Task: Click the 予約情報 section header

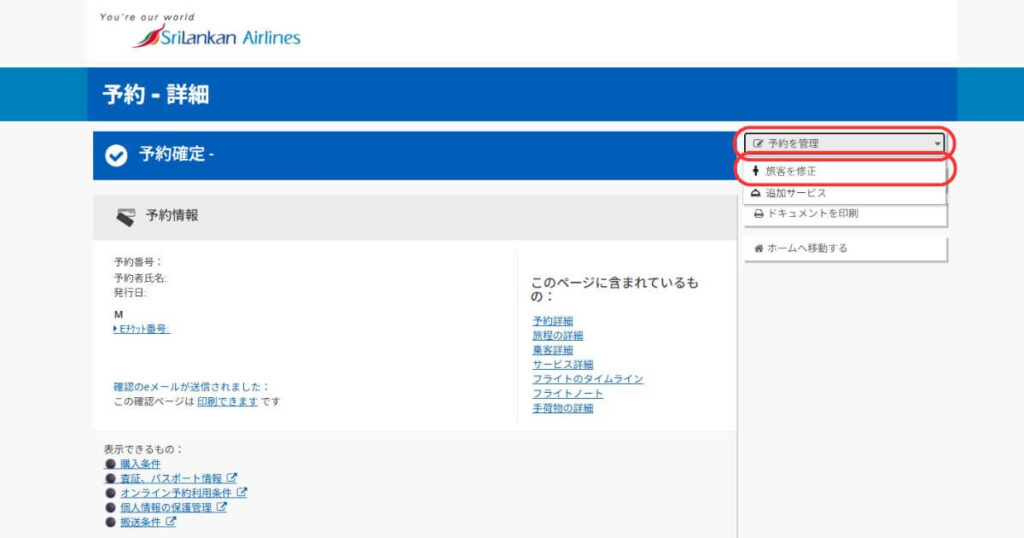Action: point(415,216)
